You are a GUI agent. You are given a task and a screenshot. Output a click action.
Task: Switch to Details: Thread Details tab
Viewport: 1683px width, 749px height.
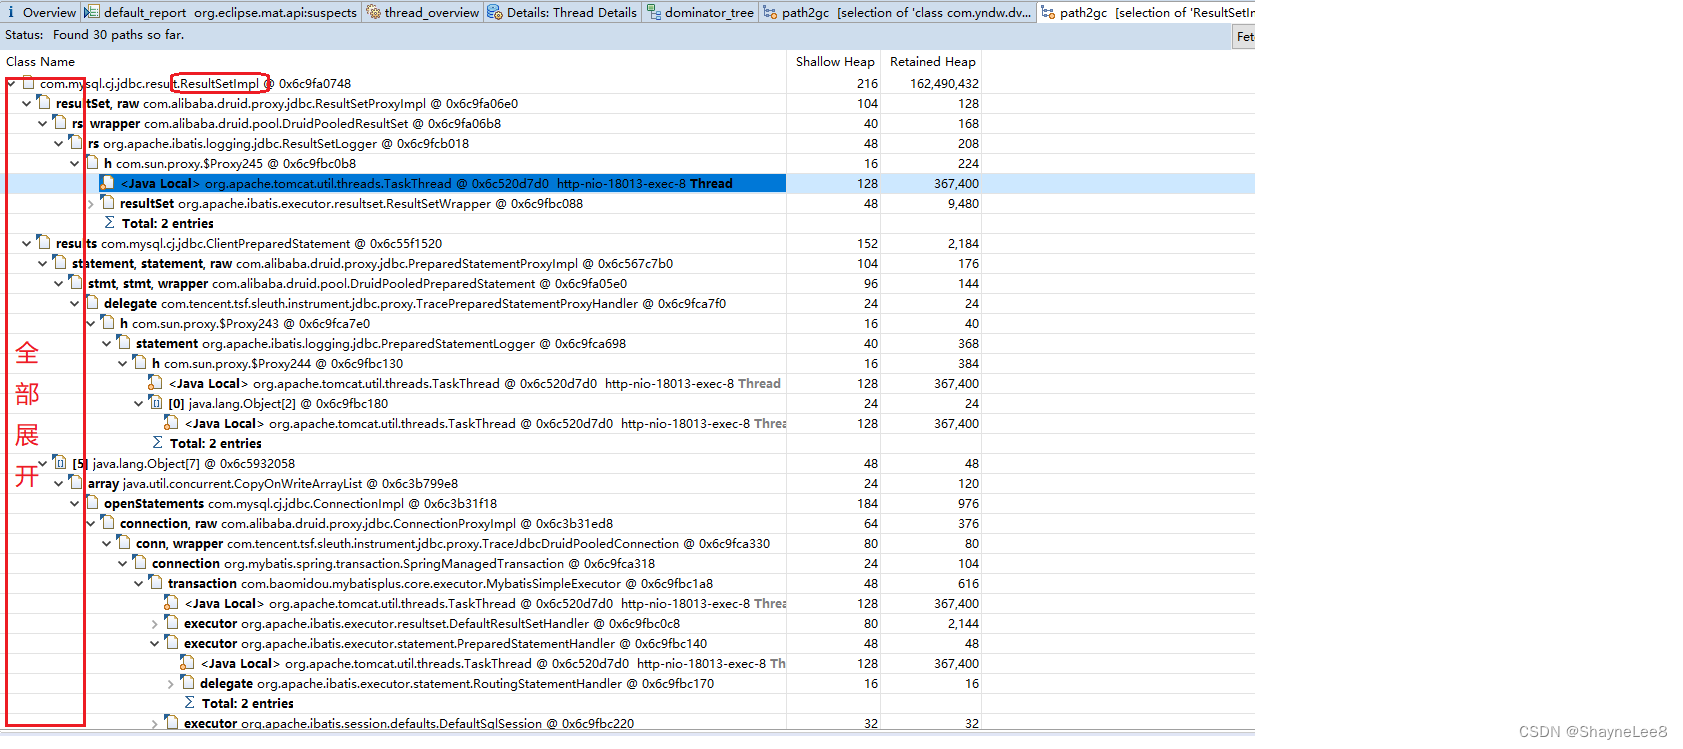coord(563,12)
